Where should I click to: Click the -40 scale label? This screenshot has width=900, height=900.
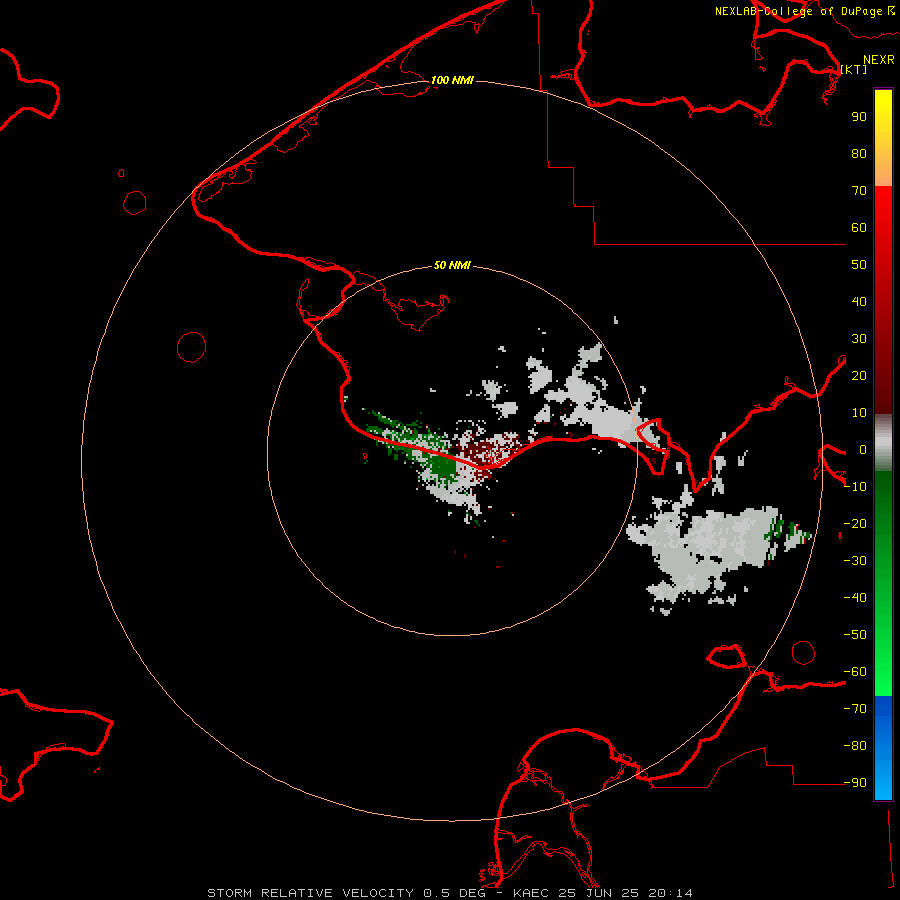pyautogui.click(x=855, y=598)
